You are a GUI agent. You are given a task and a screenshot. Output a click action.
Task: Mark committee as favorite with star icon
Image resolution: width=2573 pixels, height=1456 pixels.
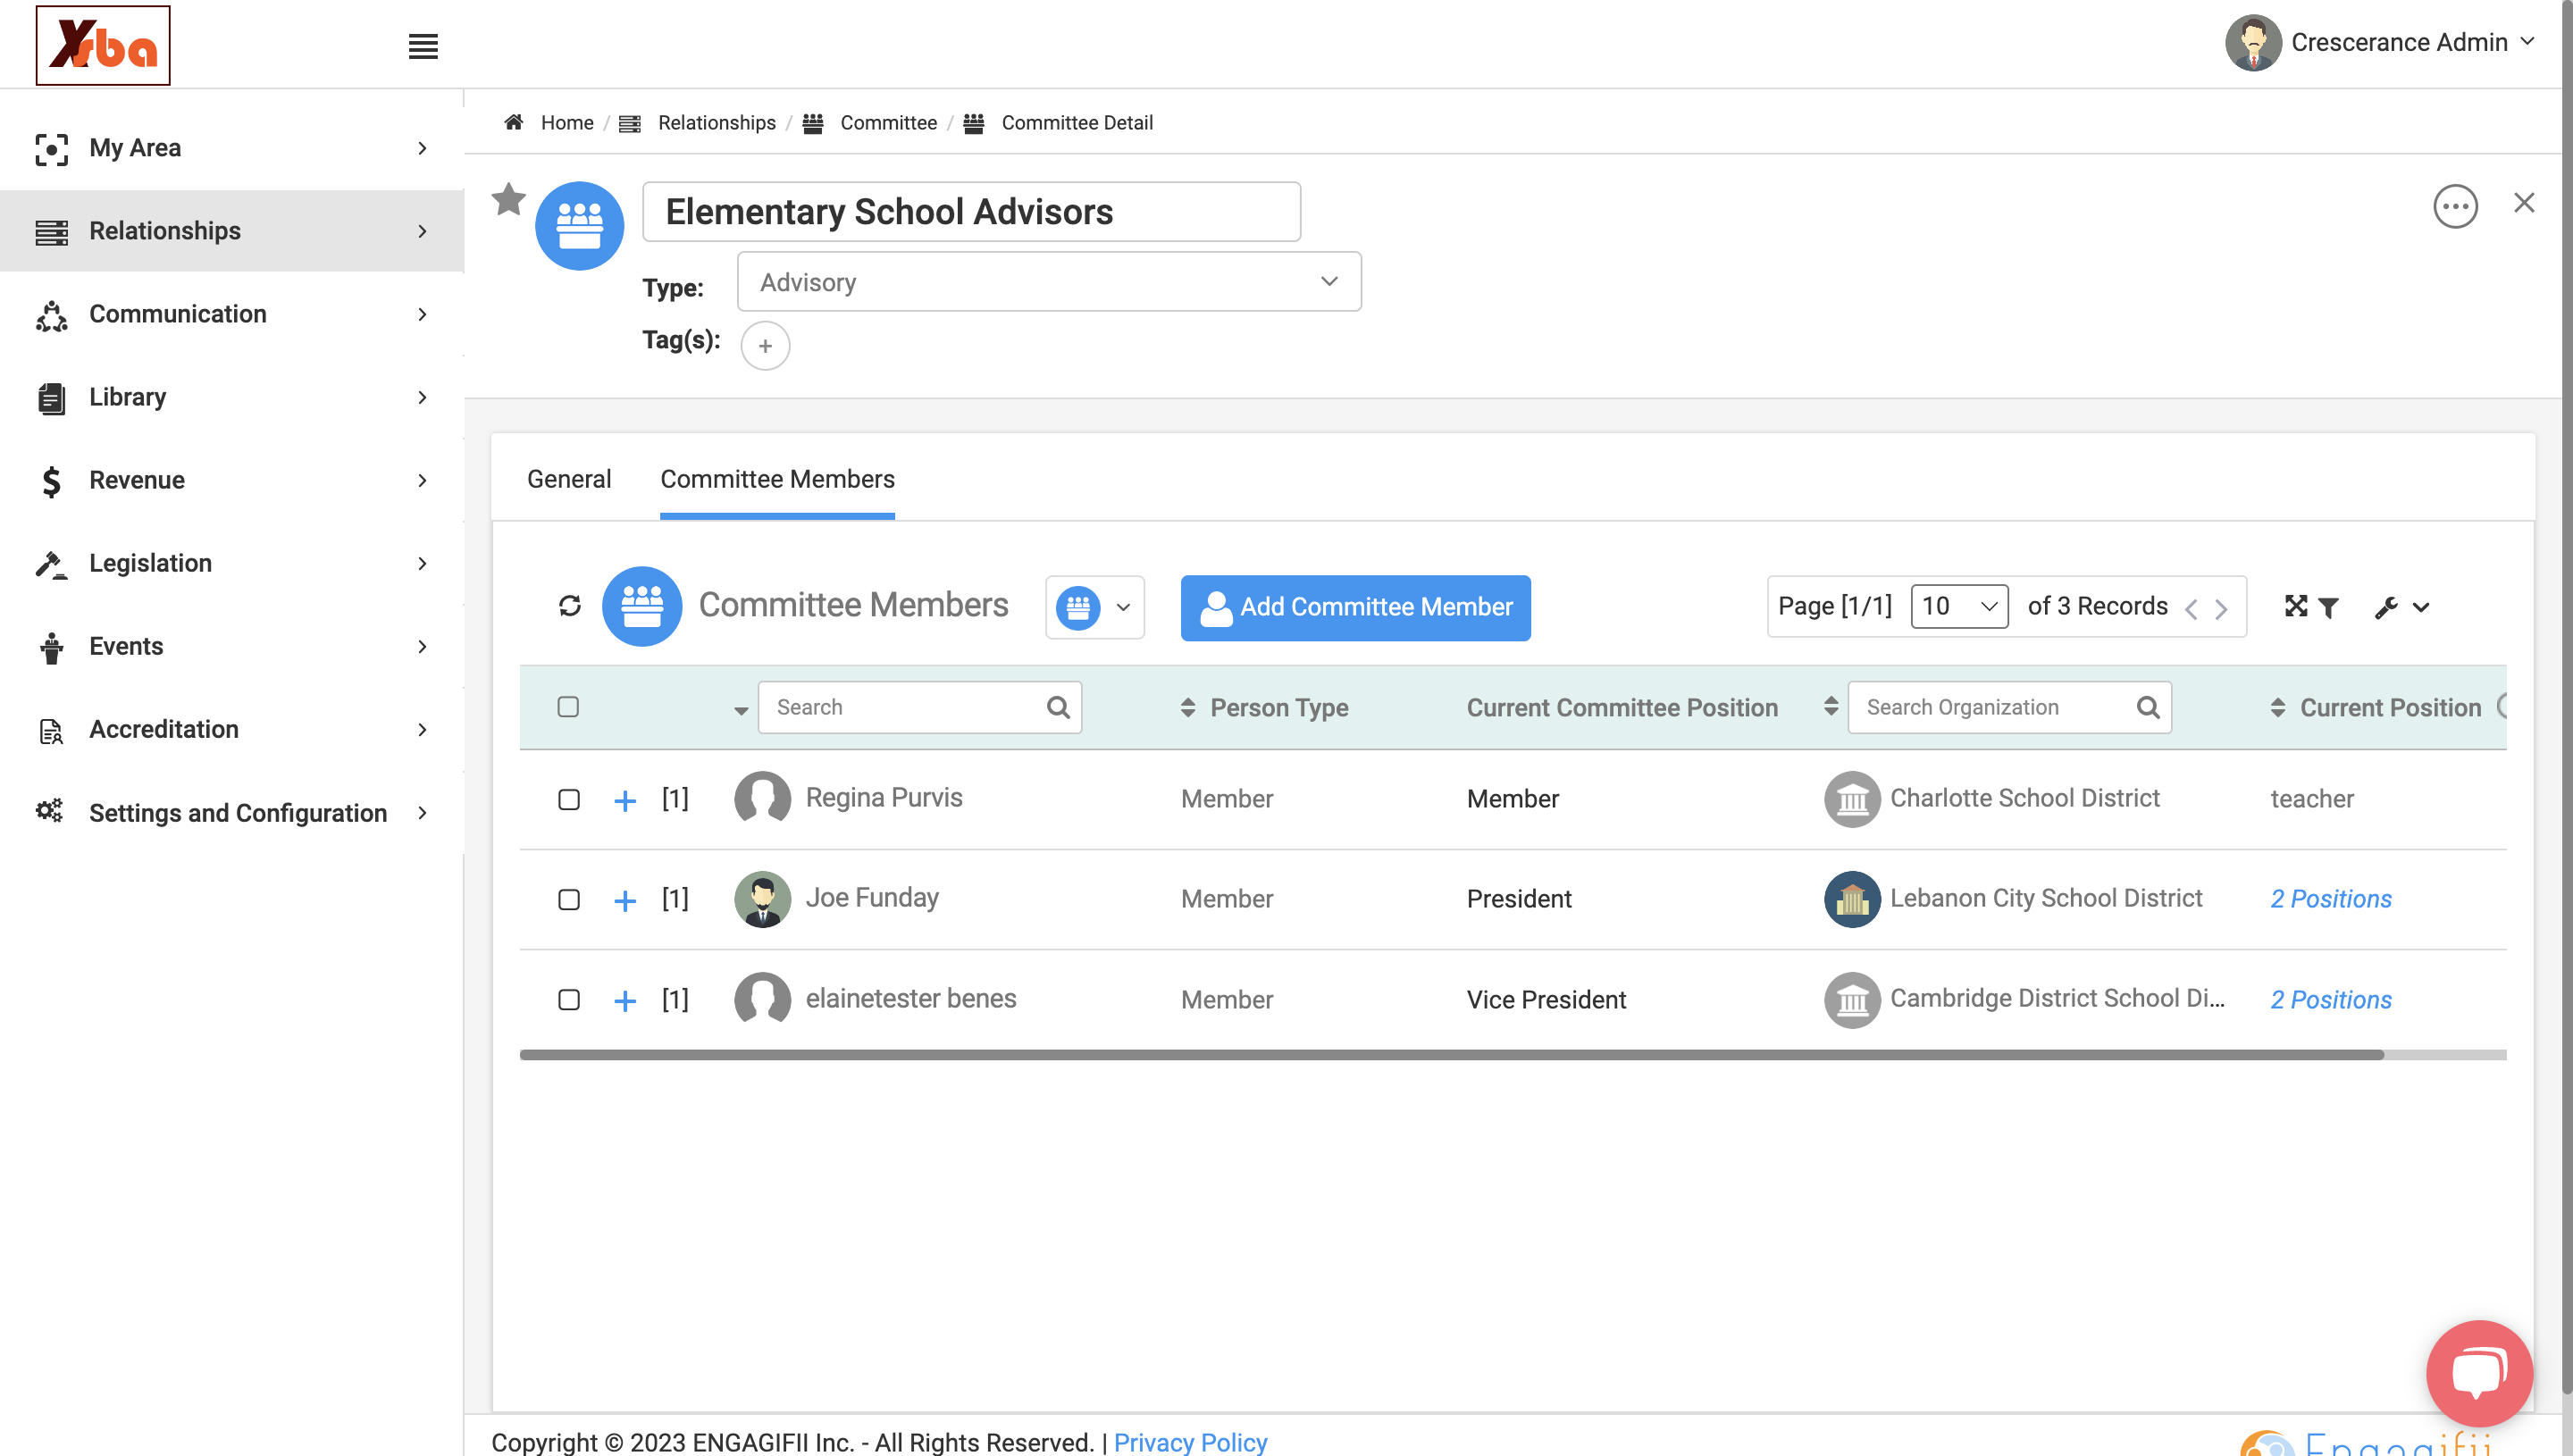tap(508, 199)
